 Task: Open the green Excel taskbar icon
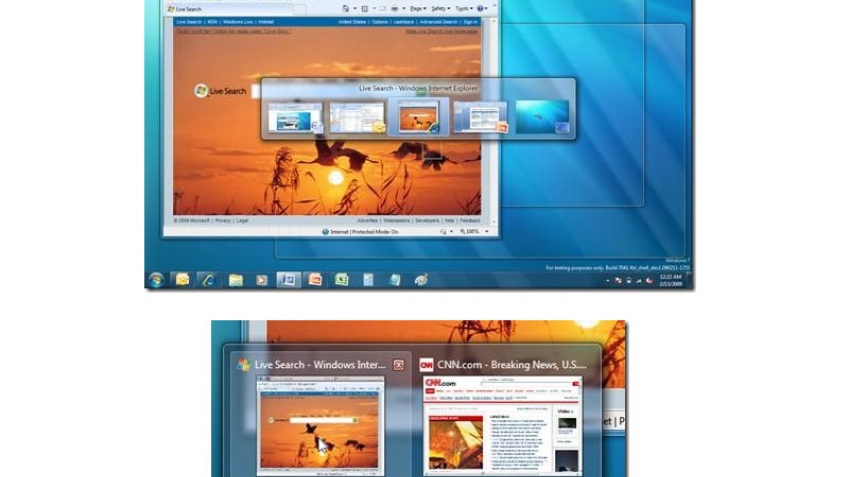(341, 280)
